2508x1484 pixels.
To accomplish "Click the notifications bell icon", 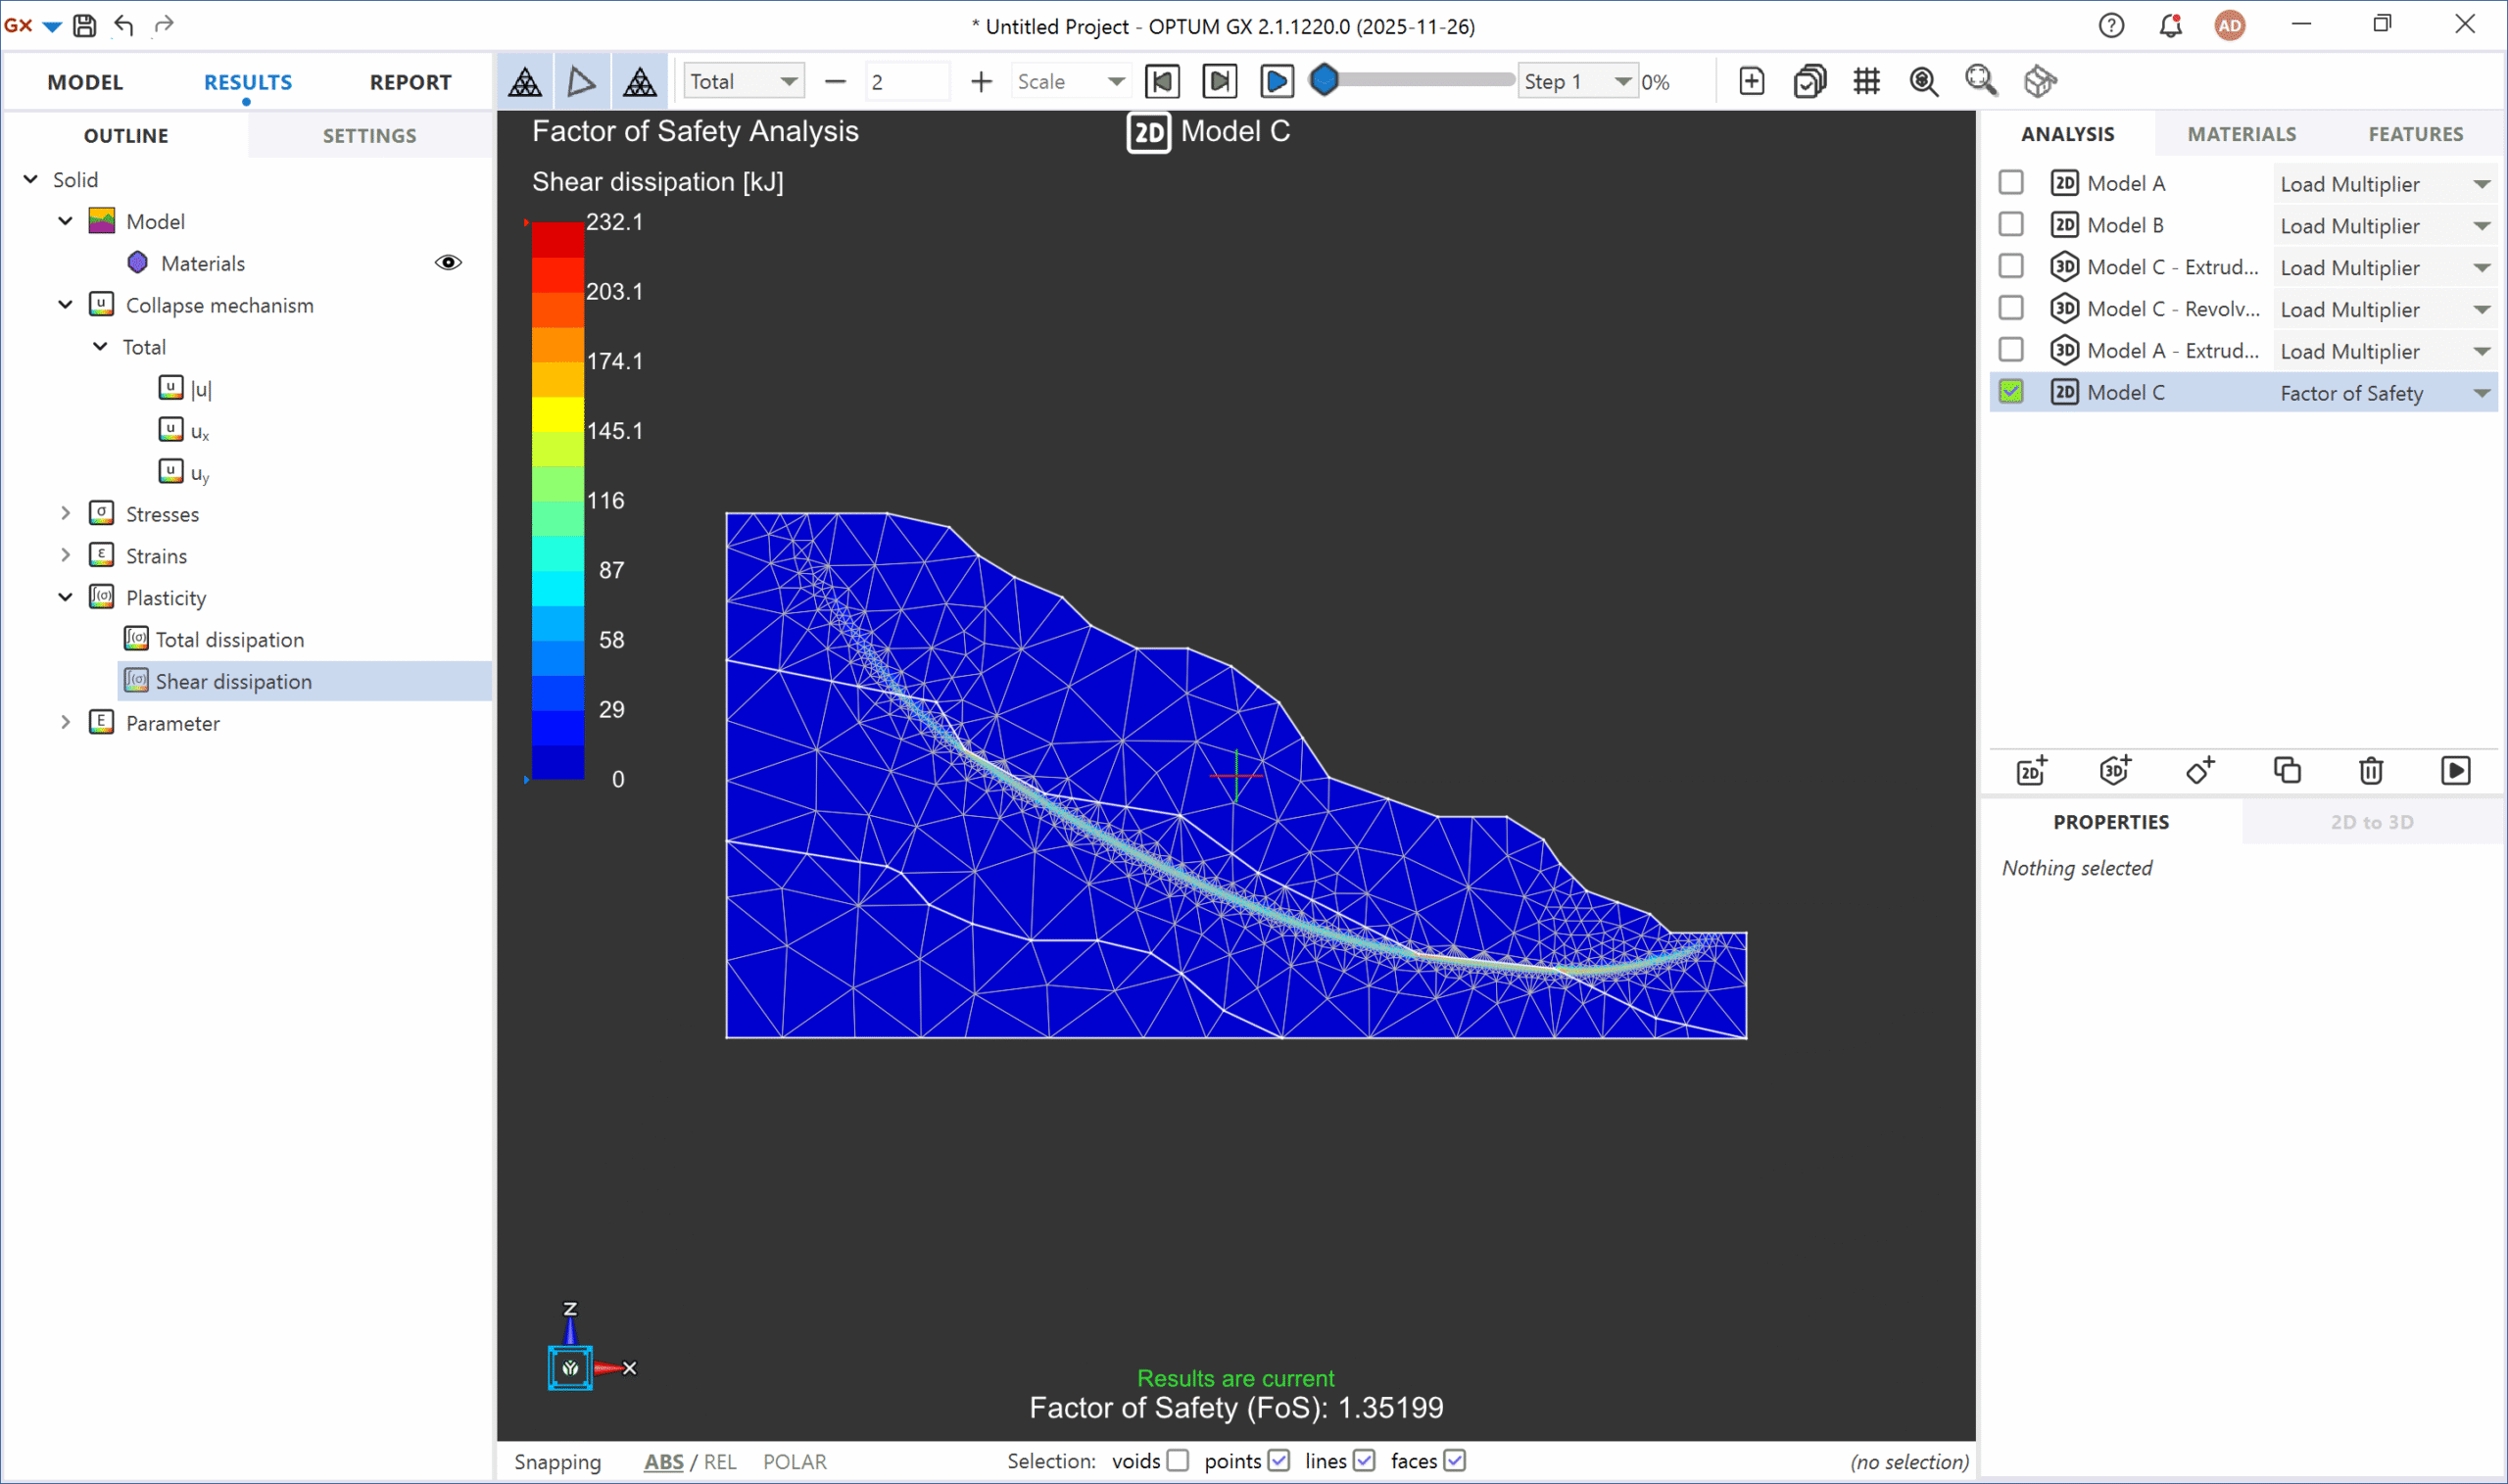I will click(2170, 26).
